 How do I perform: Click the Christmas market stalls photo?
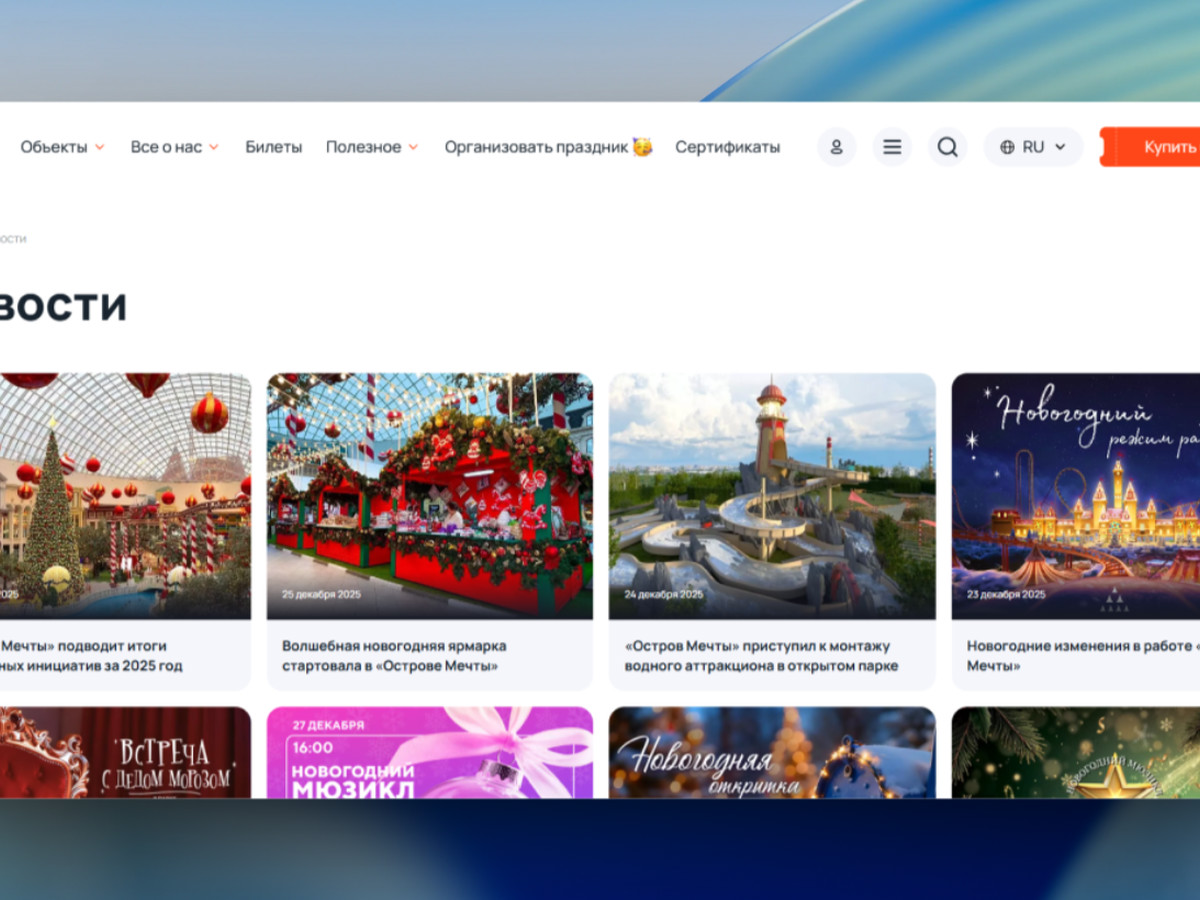[x=429, y=496]
